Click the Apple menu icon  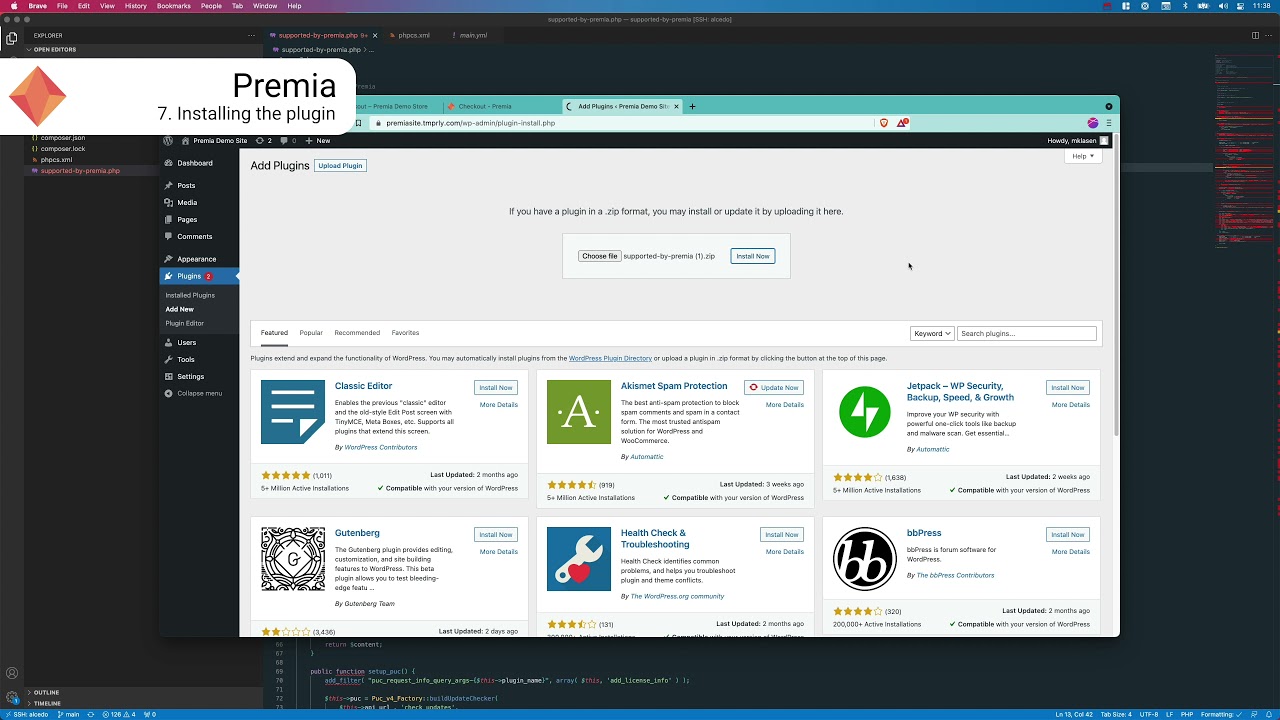pyautogui.click(x=14, y=6)
